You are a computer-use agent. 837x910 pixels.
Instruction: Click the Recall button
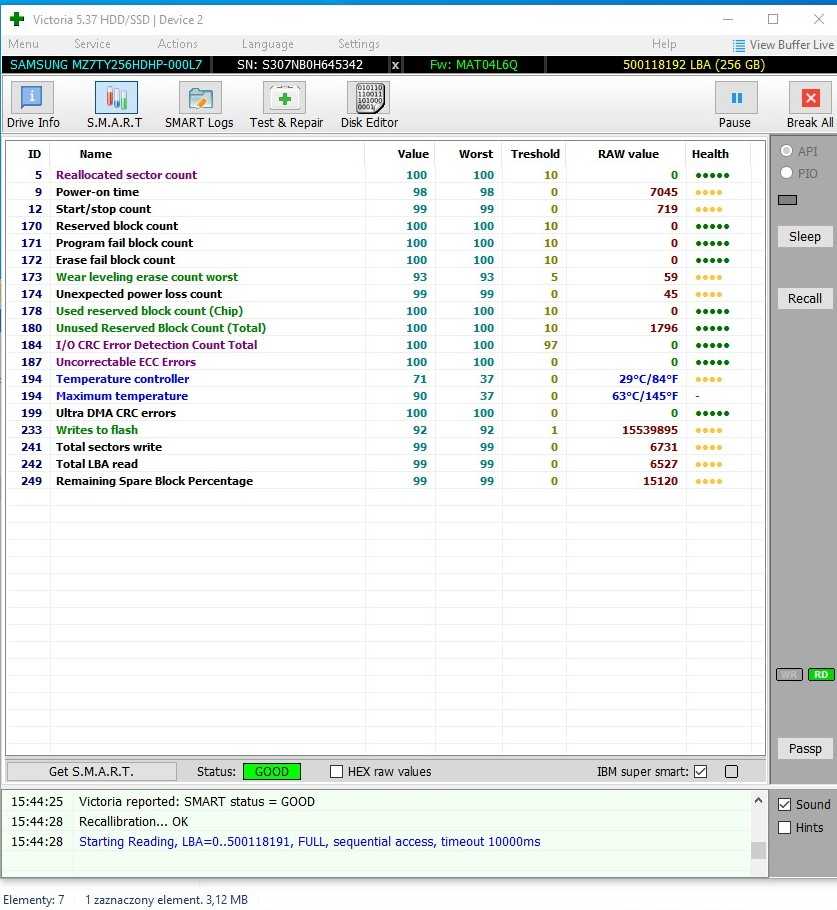(805, 298)
